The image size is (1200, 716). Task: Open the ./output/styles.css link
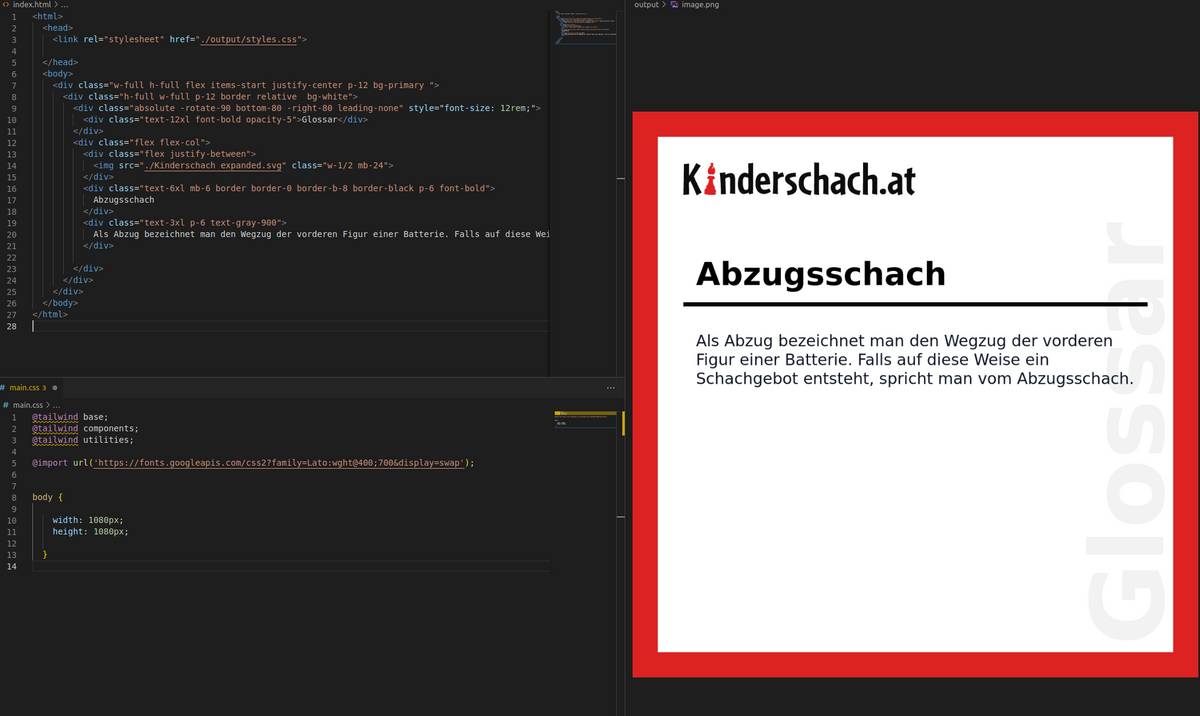click(250, 39)
